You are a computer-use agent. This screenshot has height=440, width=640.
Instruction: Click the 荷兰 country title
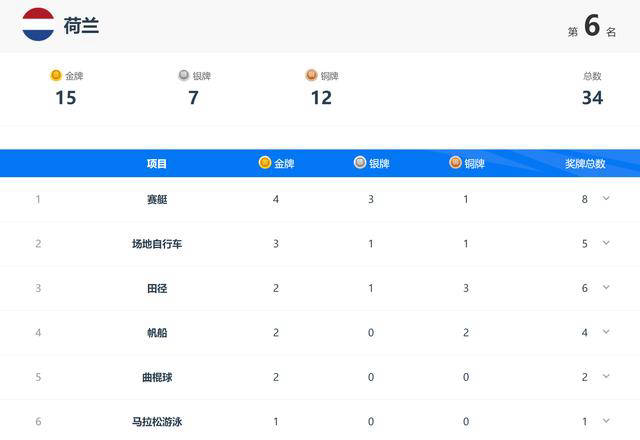coord(81,26)
